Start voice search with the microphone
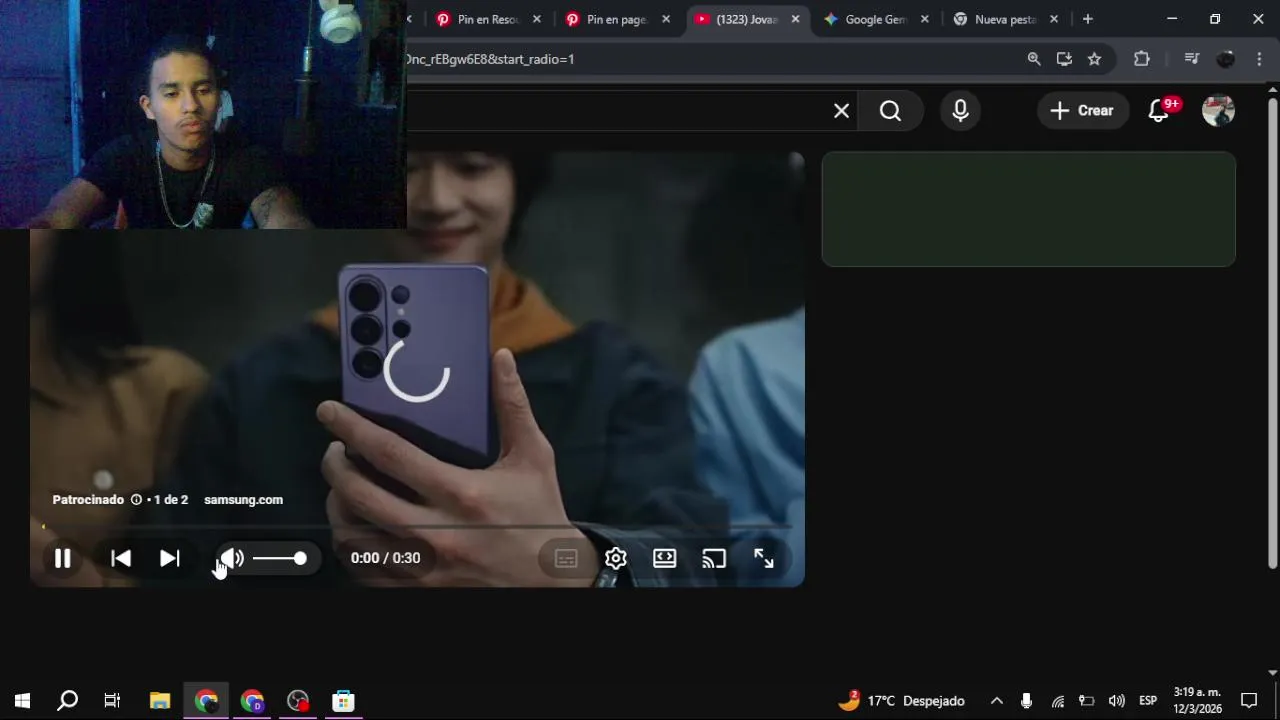 point(960,111)
